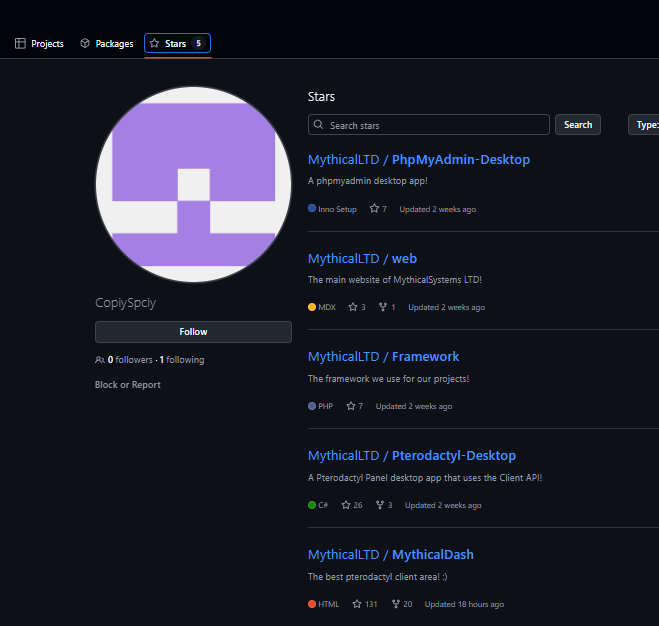The height and width of the screenshot is (626, 659).
Task: Click the Stars count badge showing 5
Action: click(198, 43)
